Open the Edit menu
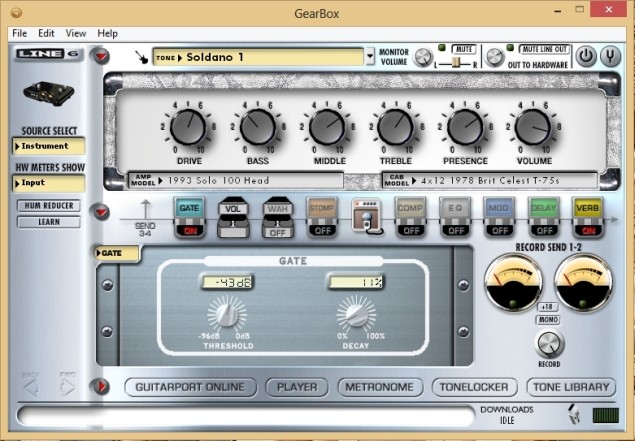Screen dimensions: 635x441 tap(46, 33)
